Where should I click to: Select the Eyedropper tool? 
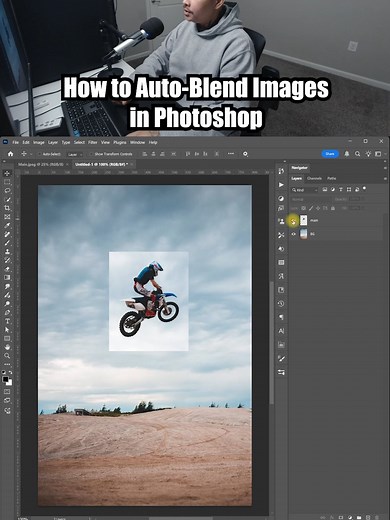7,225
